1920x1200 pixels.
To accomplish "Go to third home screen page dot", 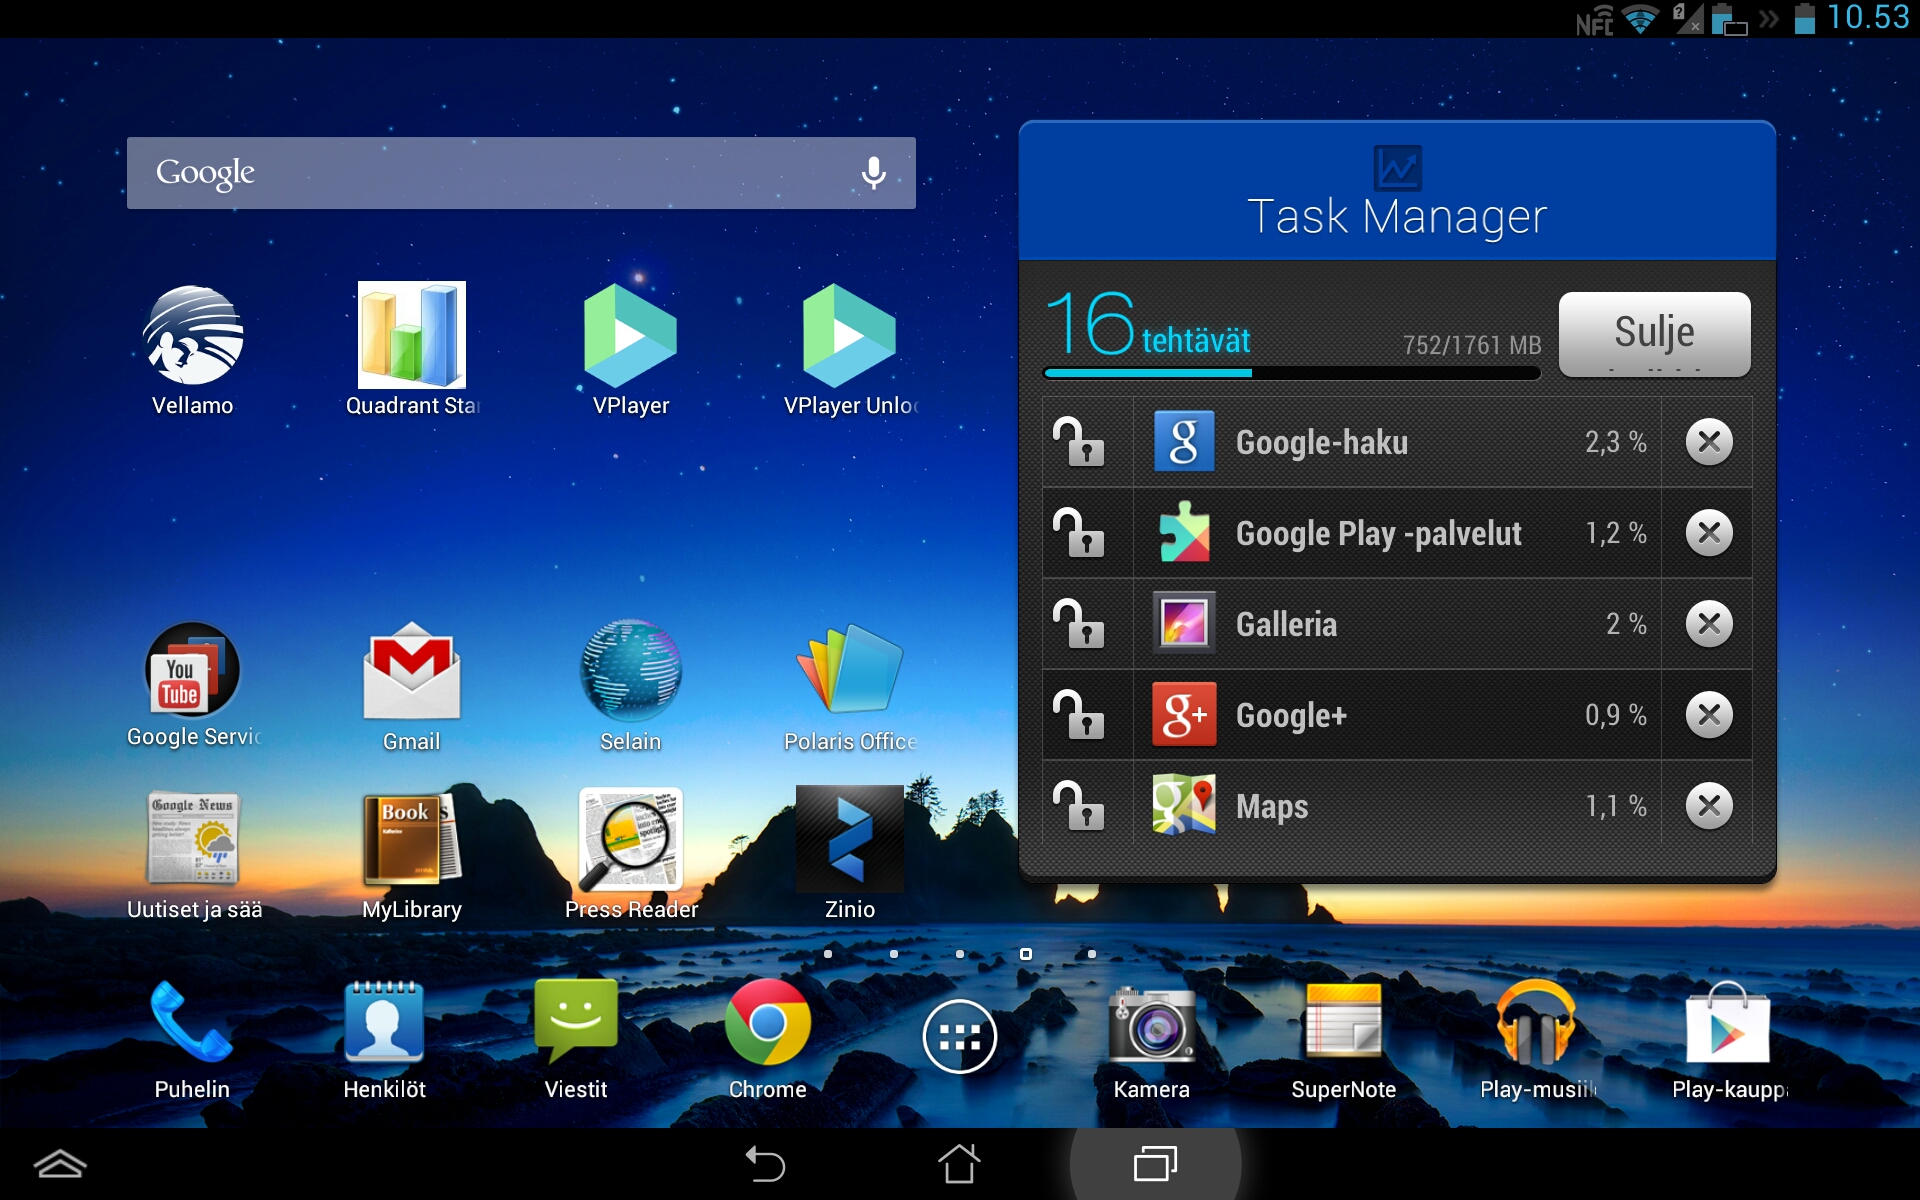I will pyautogui.click(x=960, y=954).
